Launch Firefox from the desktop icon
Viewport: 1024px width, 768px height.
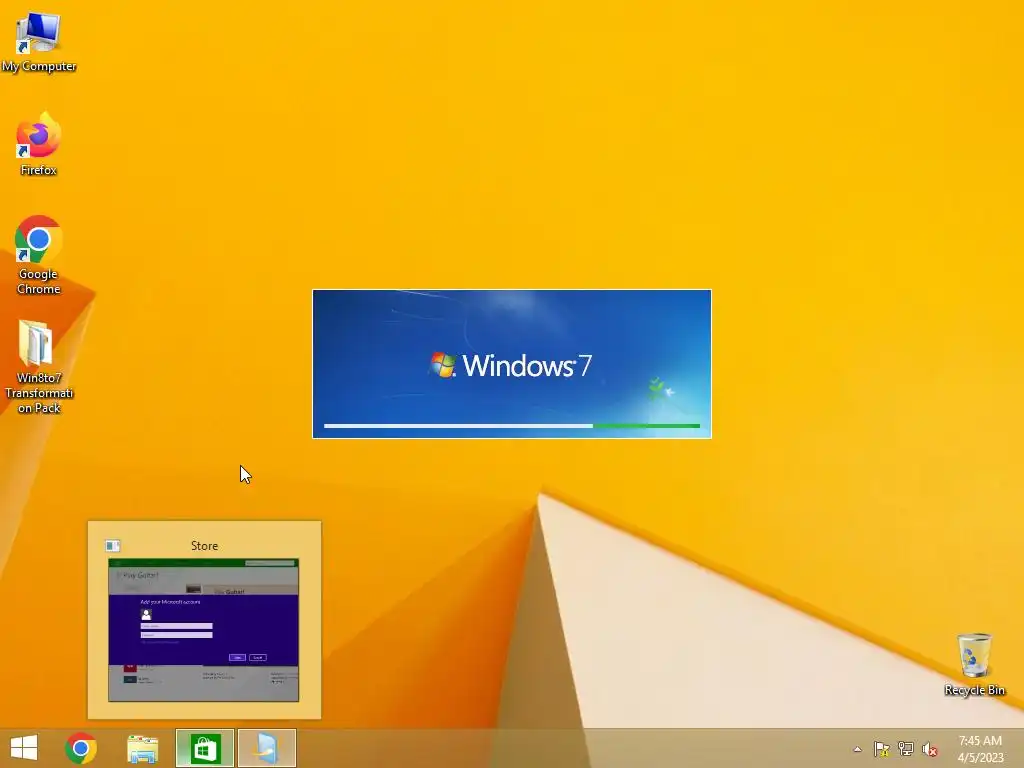39,144
